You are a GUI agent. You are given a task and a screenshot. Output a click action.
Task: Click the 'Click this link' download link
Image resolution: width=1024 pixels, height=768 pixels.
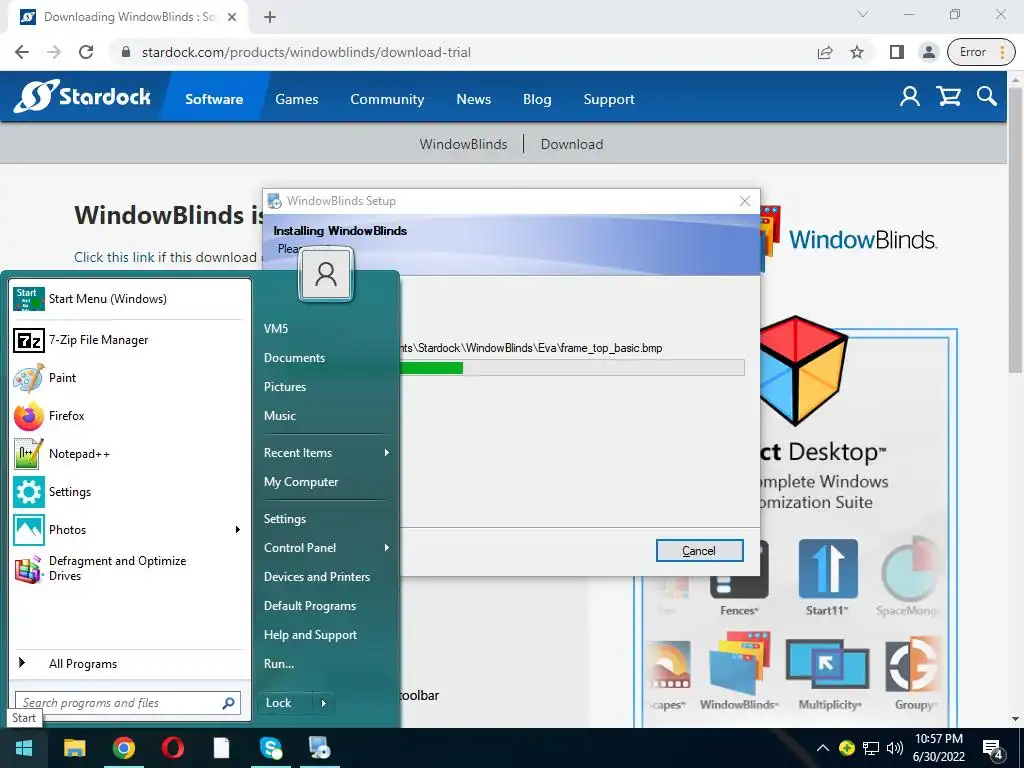click(x=114, y=257)
